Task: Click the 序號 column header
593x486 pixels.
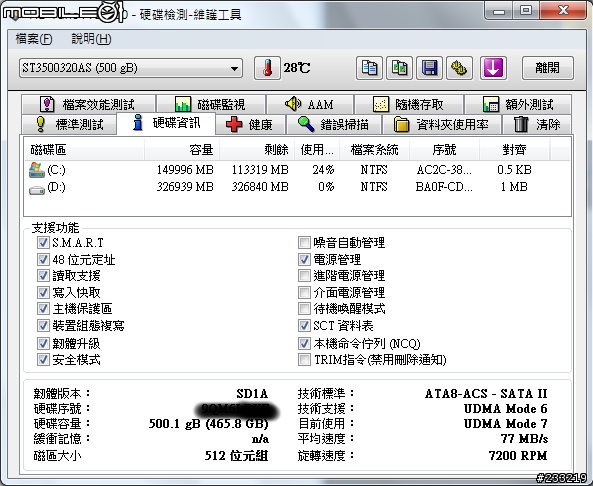Action: (x=444, y=150)
